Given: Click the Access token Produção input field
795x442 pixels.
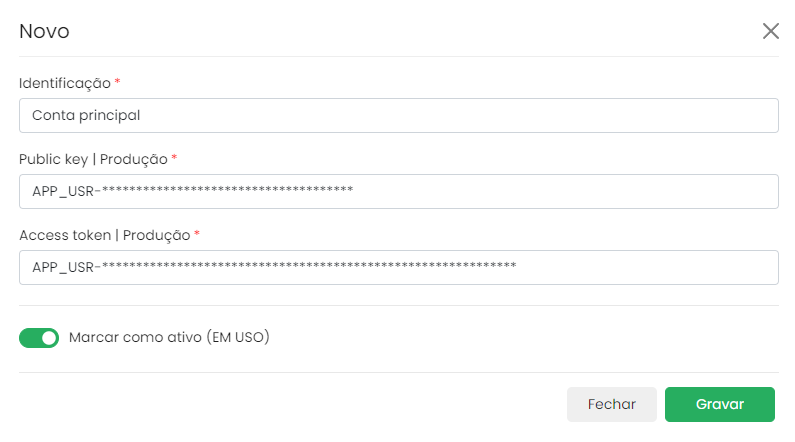Looking at the screenshot, I should [x=398, y=267].
